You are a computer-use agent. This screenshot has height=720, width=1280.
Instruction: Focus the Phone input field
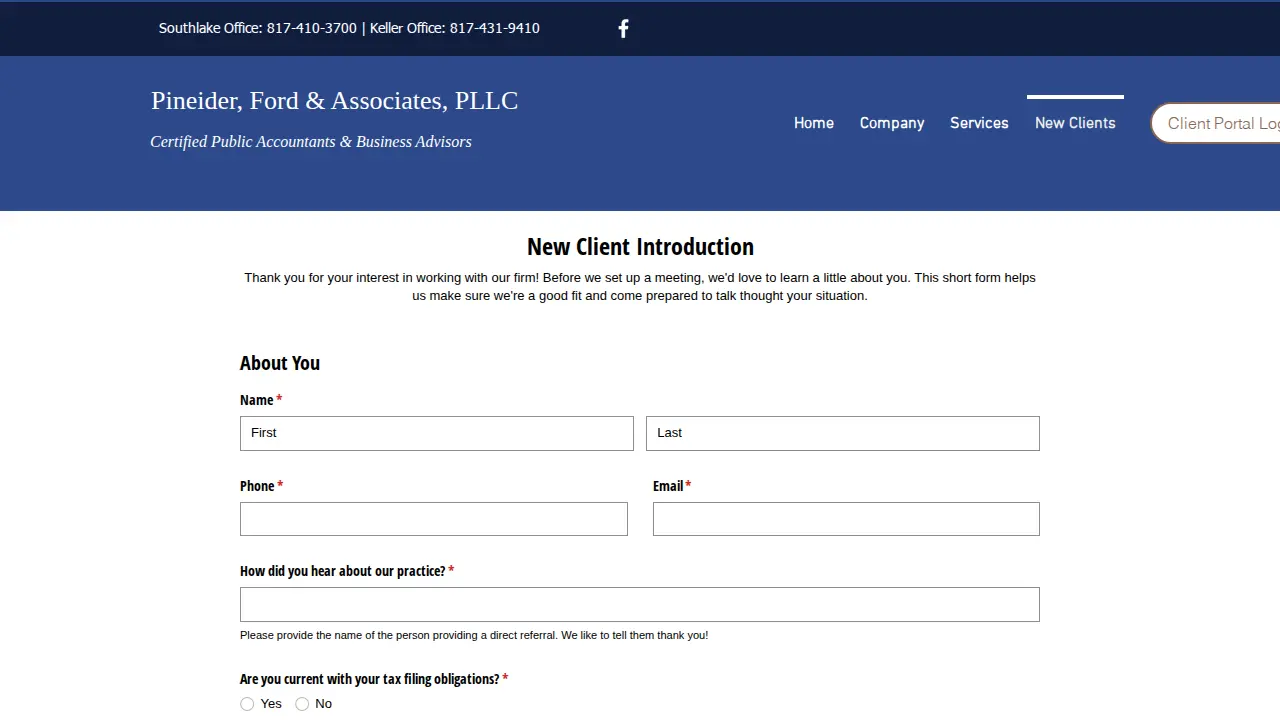(x=434, y=519)
